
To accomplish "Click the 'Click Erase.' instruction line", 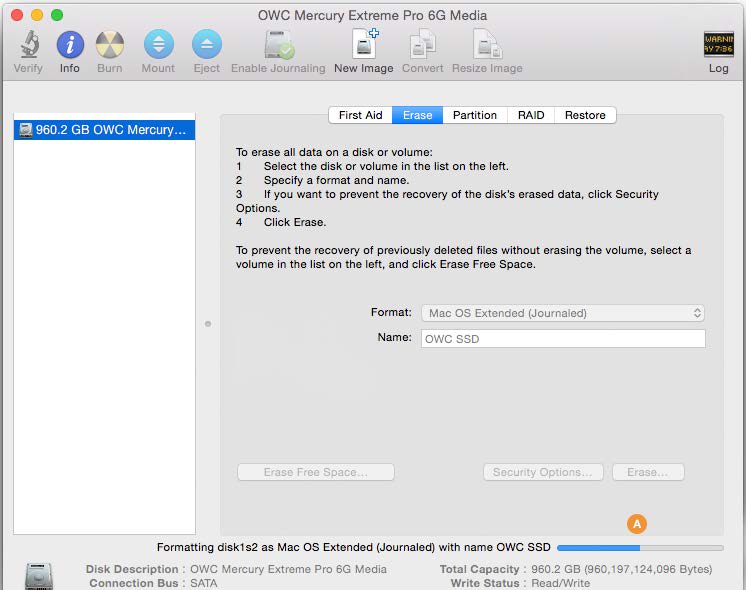I will coord(295,222).
